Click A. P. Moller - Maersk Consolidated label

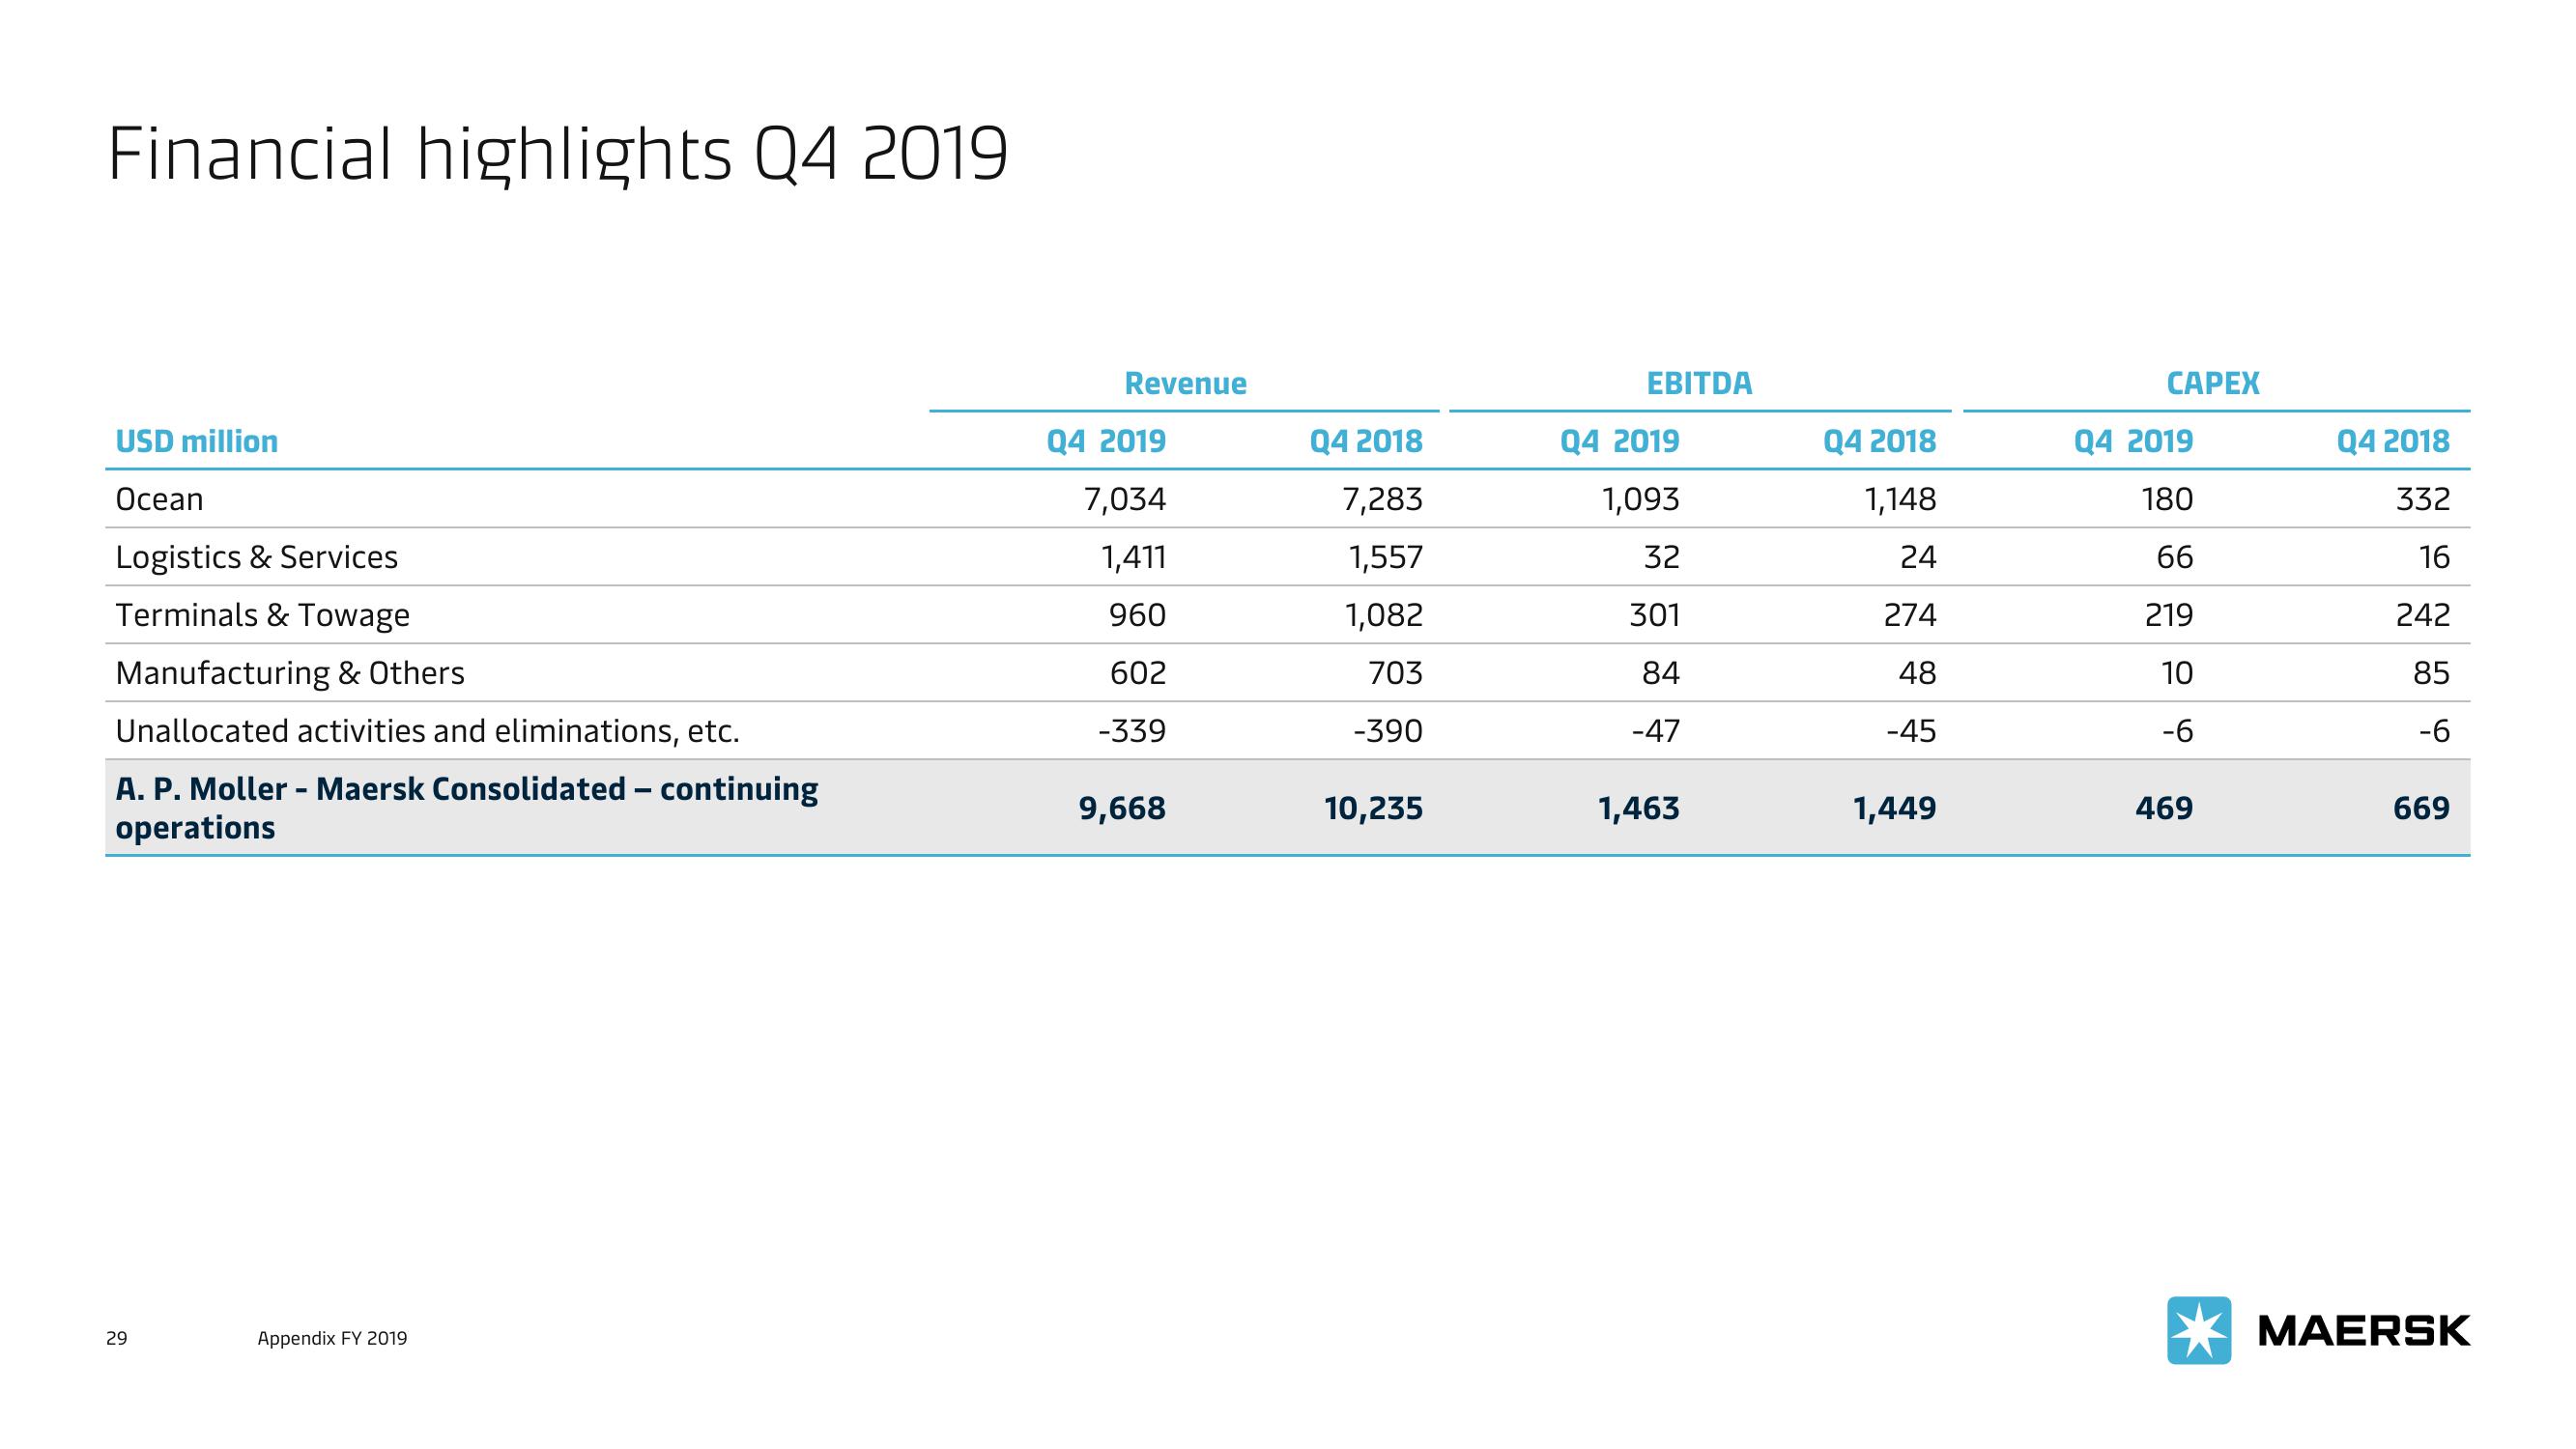tap(467, 808)
